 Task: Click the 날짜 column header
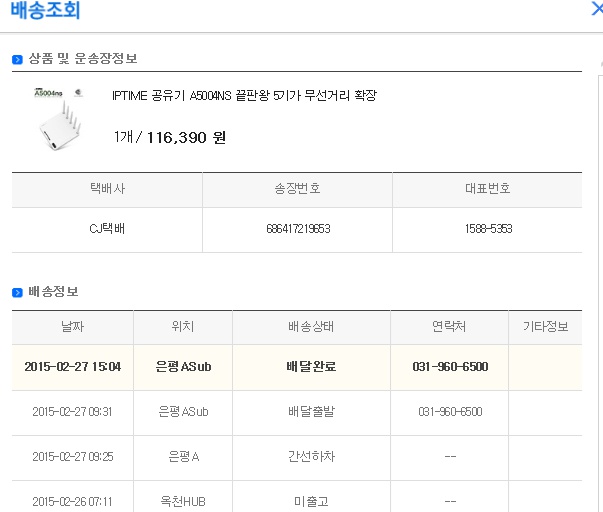[x=72, y=327]
